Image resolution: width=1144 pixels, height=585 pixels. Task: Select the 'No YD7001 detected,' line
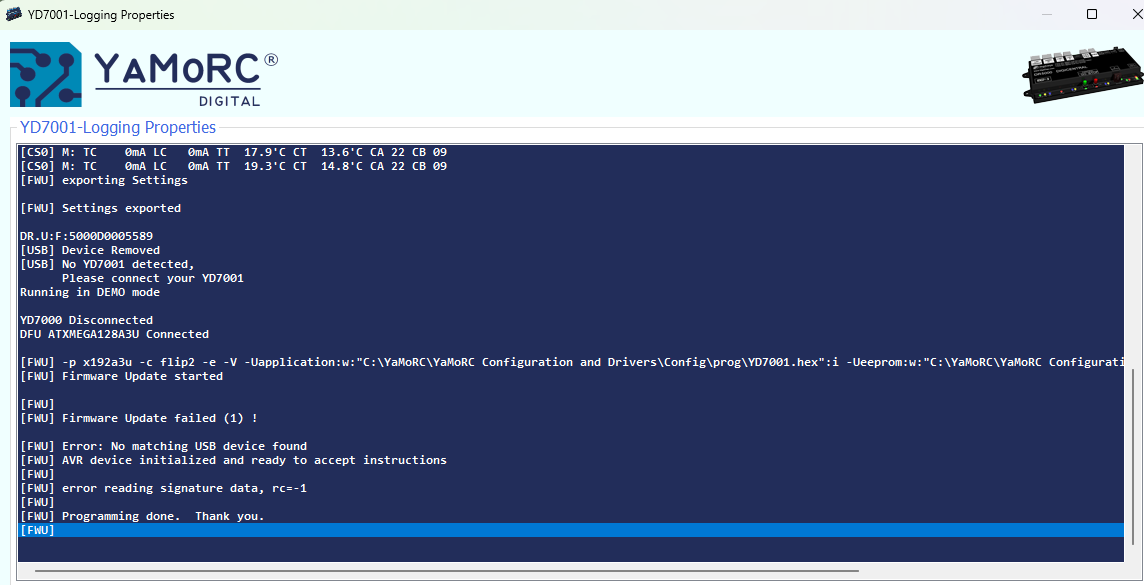tap(107, 264)
